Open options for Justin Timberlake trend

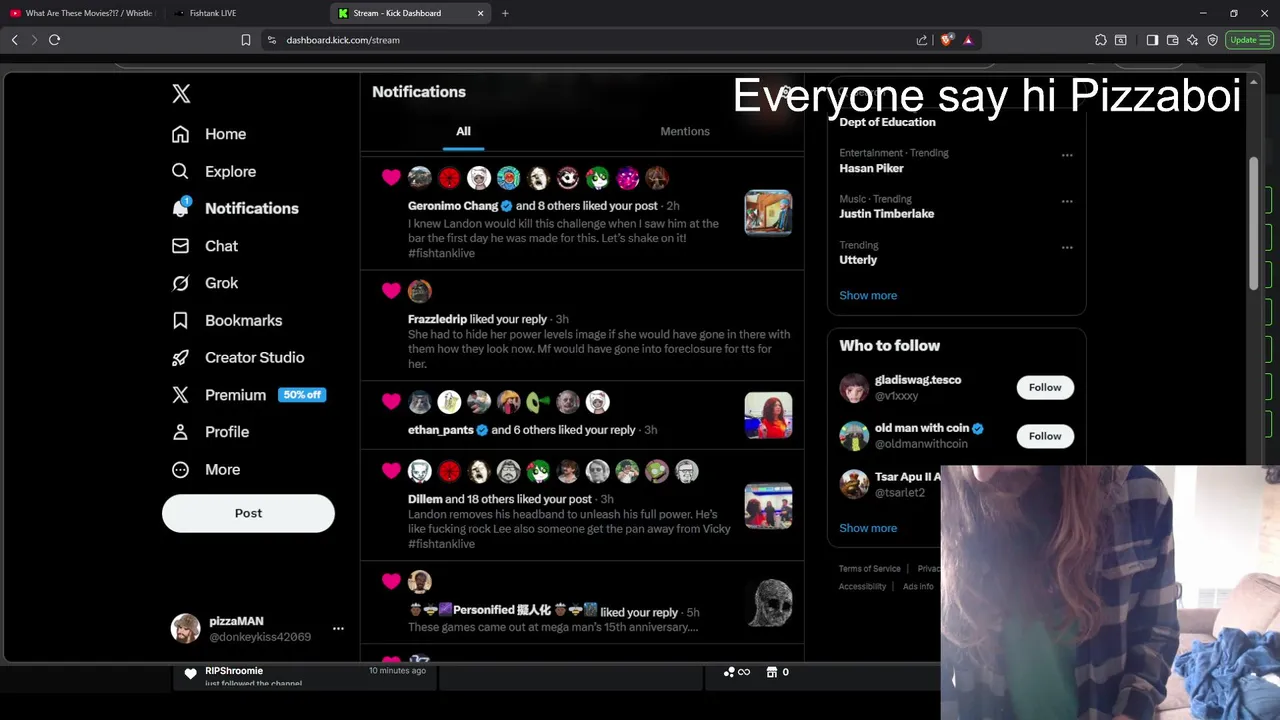(x=1067, y=201)
